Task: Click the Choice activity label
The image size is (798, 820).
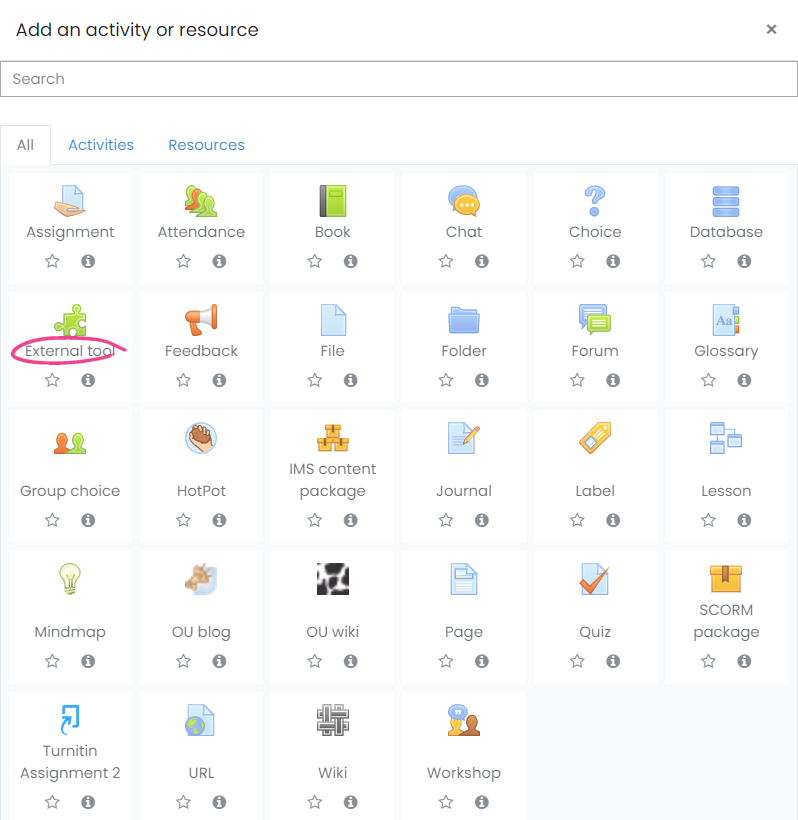Action: tap(595, 232)
